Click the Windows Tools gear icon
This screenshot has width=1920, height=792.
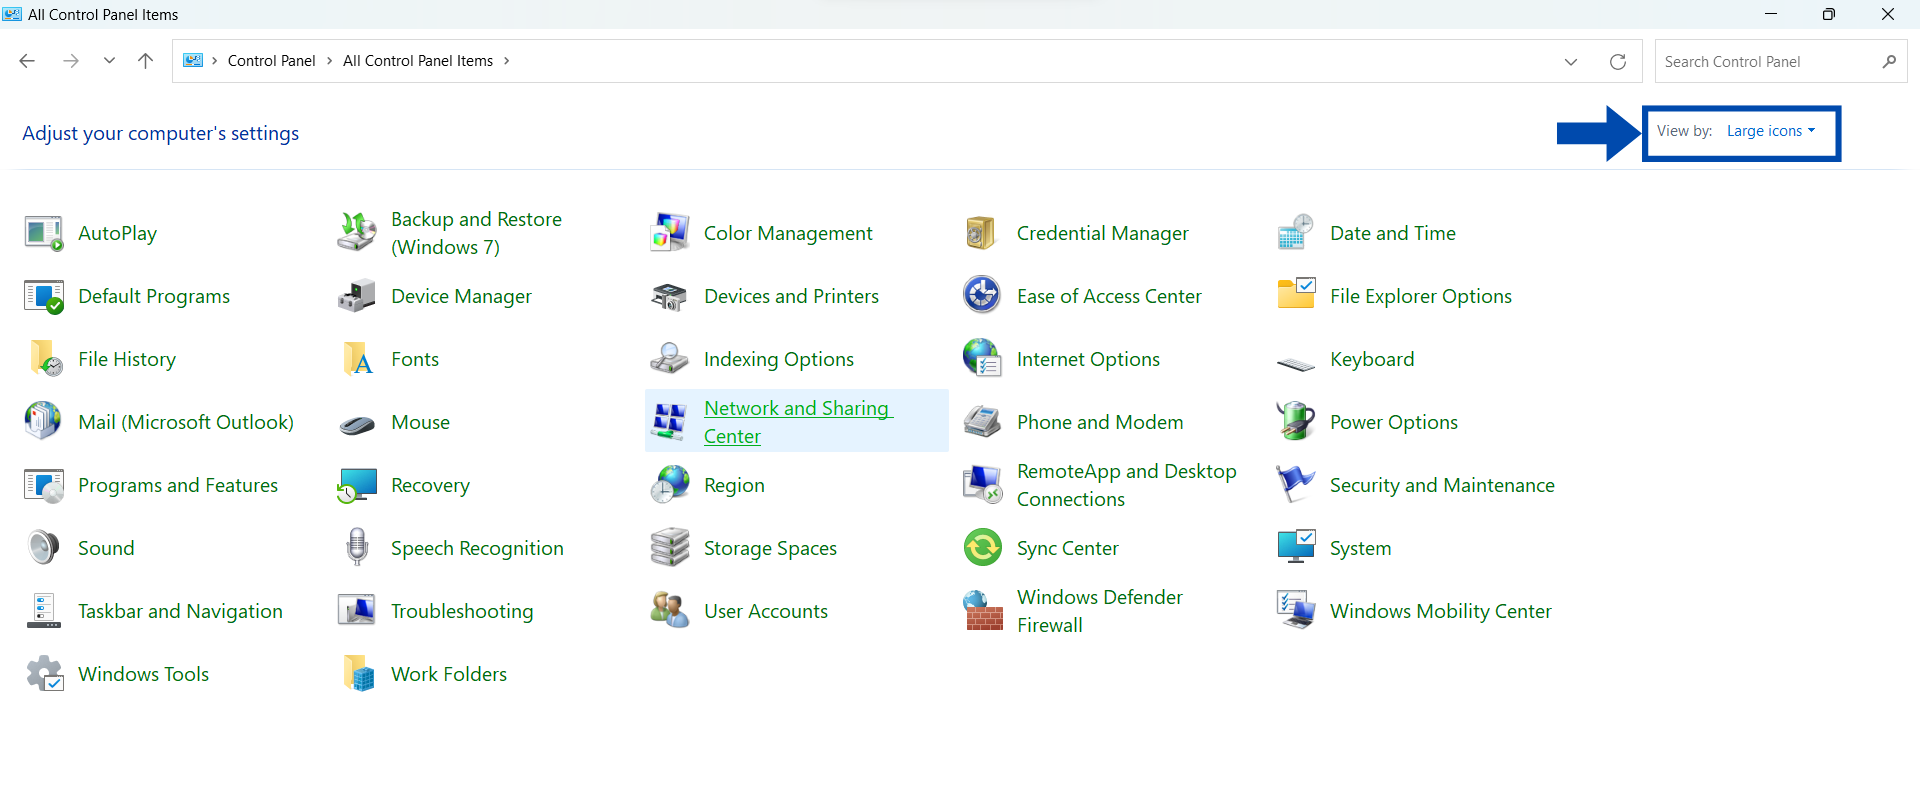44,674
